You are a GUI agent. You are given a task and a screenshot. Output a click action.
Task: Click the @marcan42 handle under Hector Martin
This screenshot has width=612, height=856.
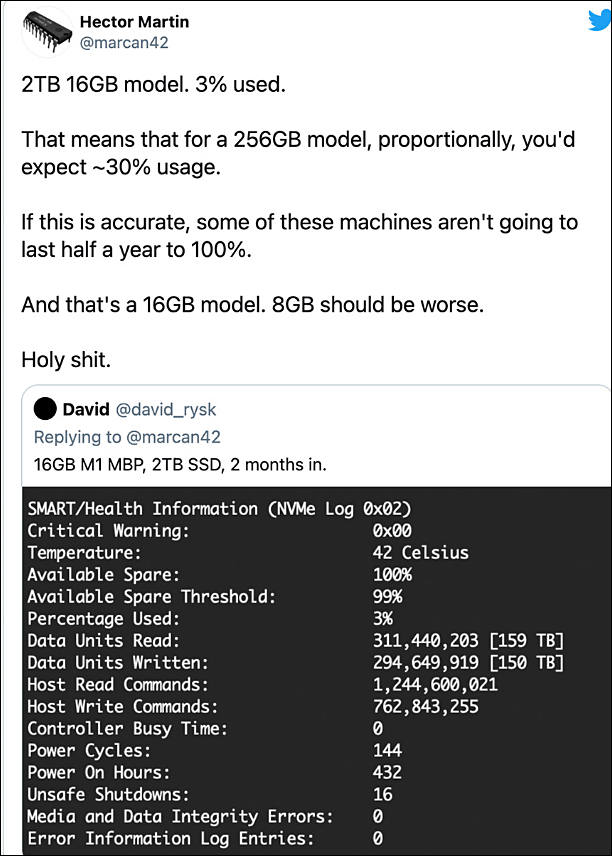[124, 43]
